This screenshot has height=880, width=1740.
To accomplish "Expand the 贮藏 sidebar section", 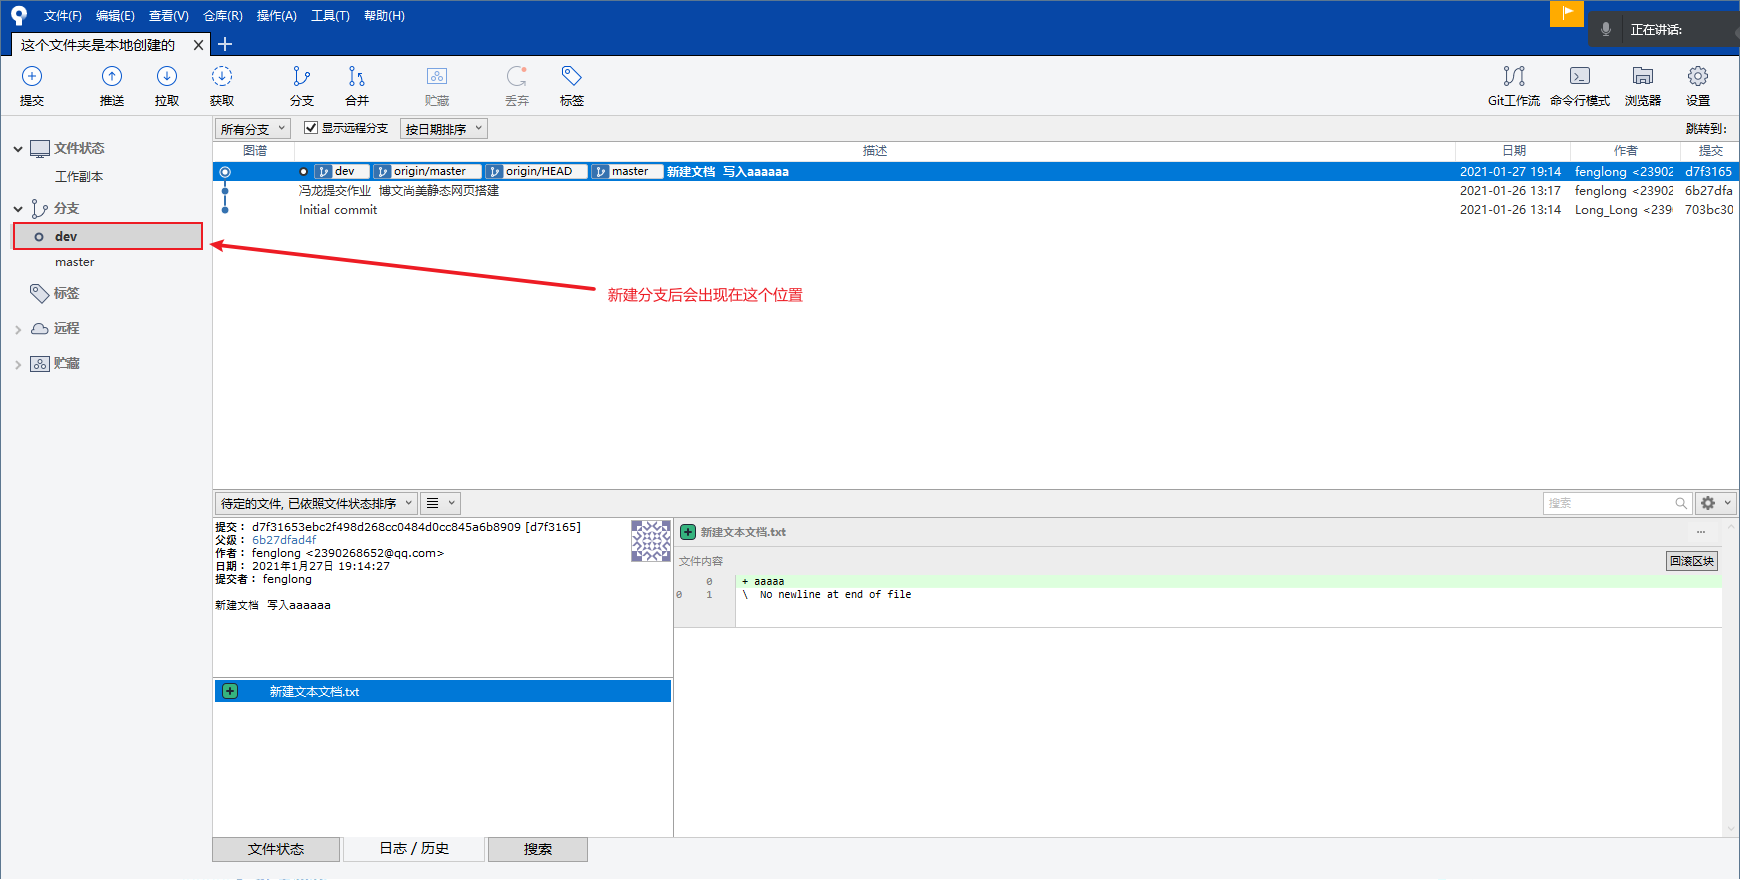I will click(18, 364).
